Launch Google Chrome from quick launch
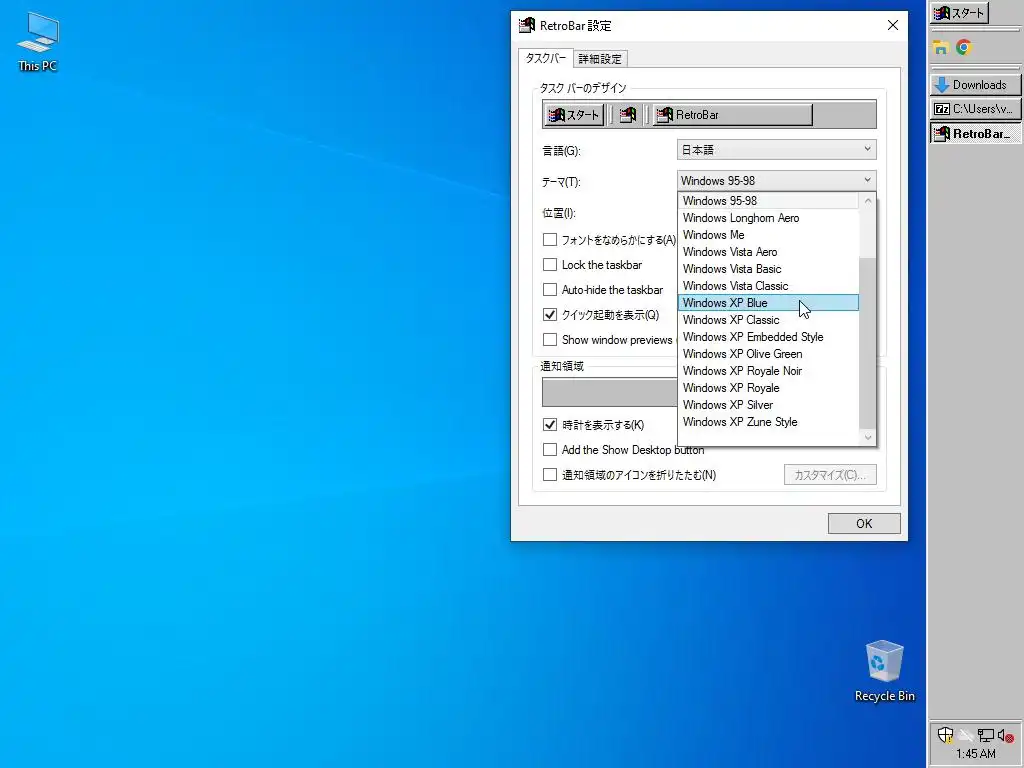1024x768 pixels. 963,48
